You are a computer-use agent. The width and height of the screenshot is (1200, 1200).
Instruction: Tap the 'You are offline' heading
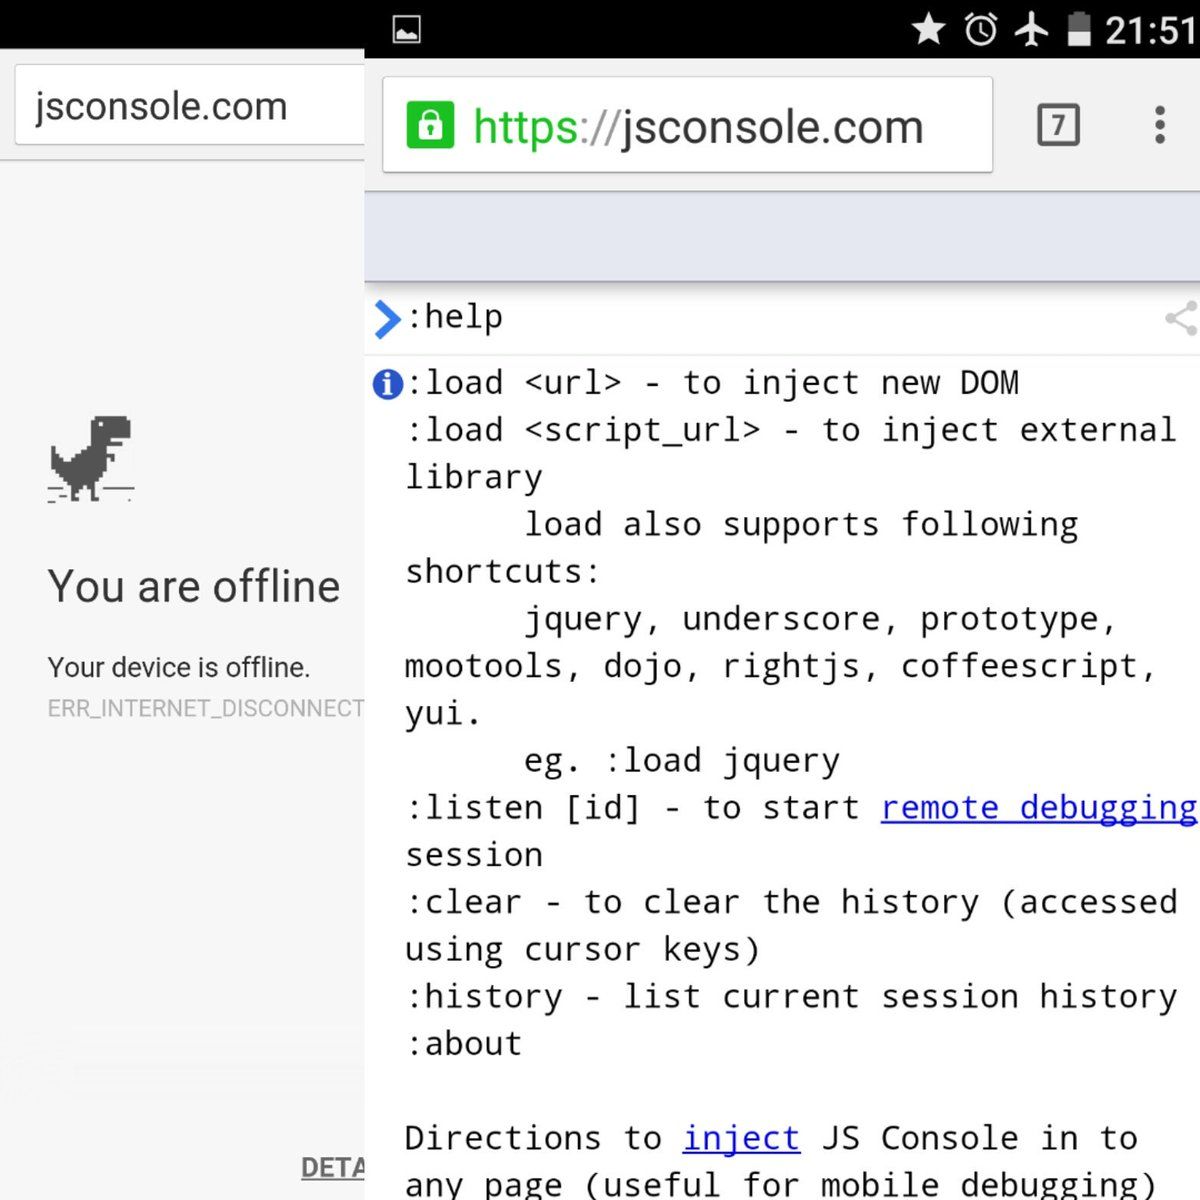coord(194,587)
